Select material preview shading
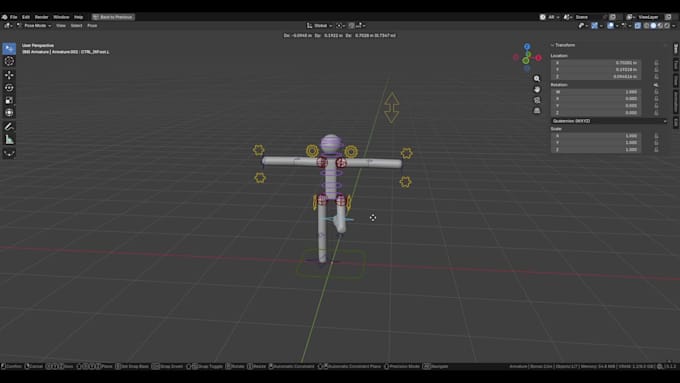Screen dimensions: 680x383 [660, 26]
